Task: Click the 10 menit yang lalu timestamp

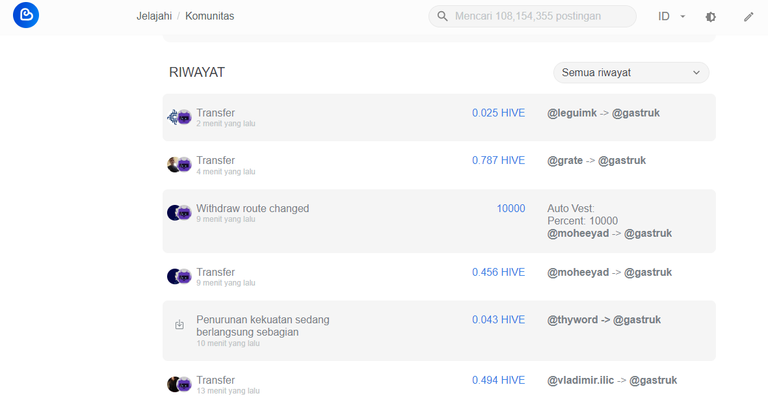Action: pyautogui.click(x=228, y=343)
